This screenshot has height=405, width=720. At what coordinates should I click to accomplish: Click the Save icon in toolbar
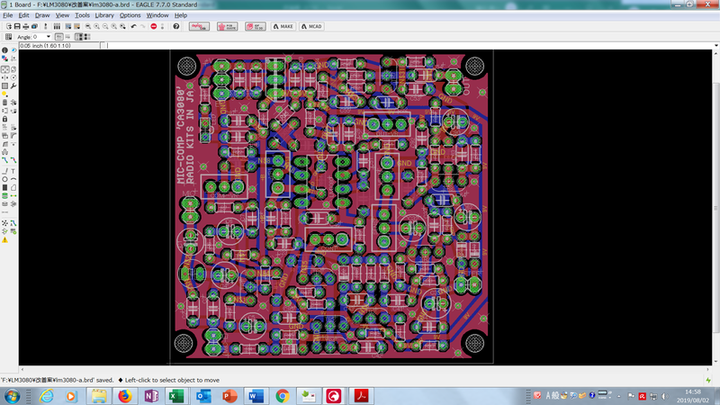click(x=16, y=26)
